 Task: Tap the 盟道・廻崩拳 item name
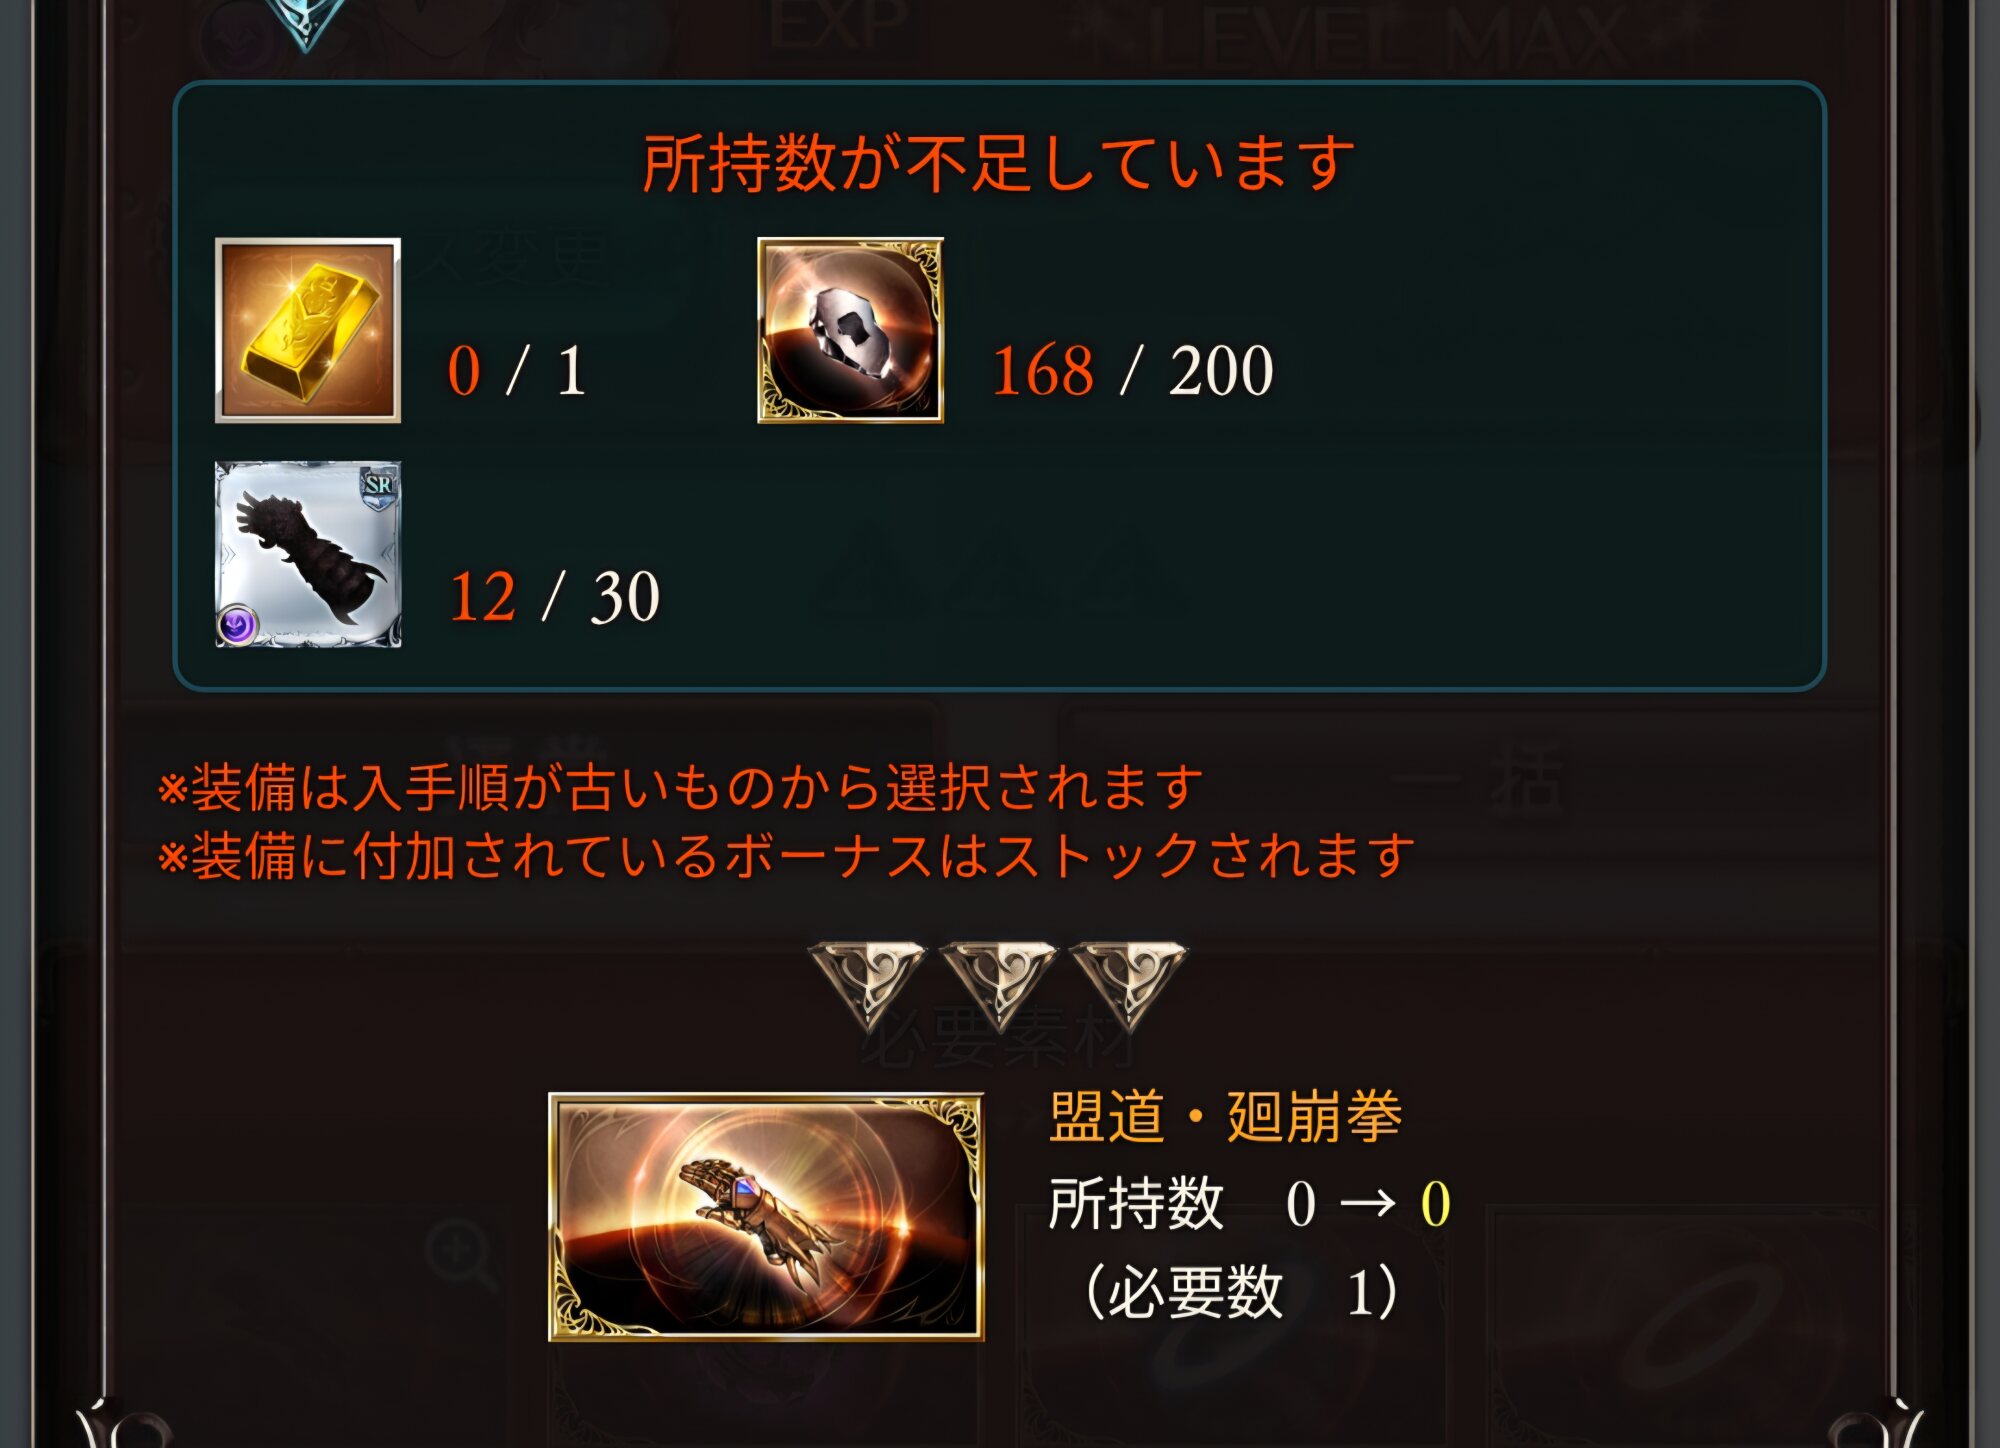[1225, 1117]
